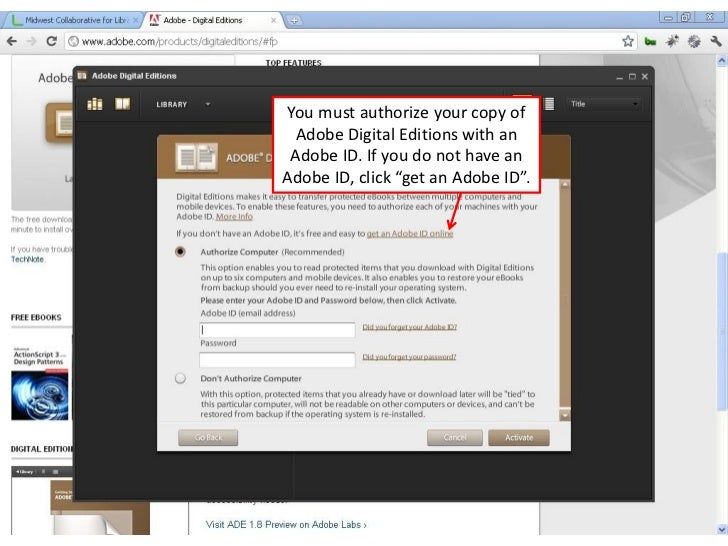Open the green 'bu' extension icon

click(650, 42)
